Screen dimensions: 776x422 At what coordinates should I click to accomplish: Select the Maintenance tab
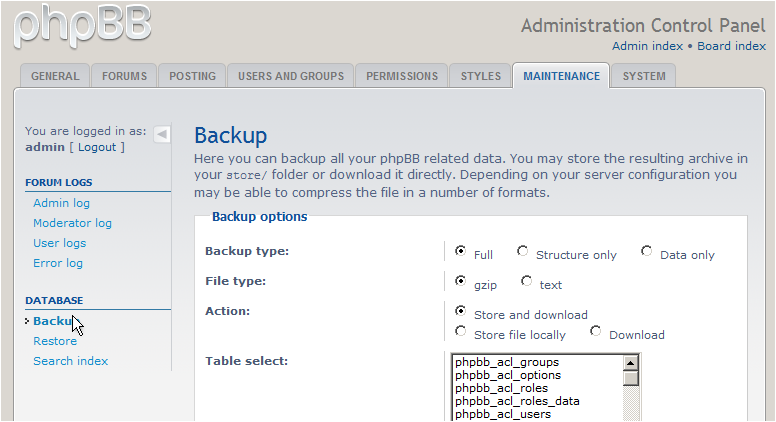point(561,76)
